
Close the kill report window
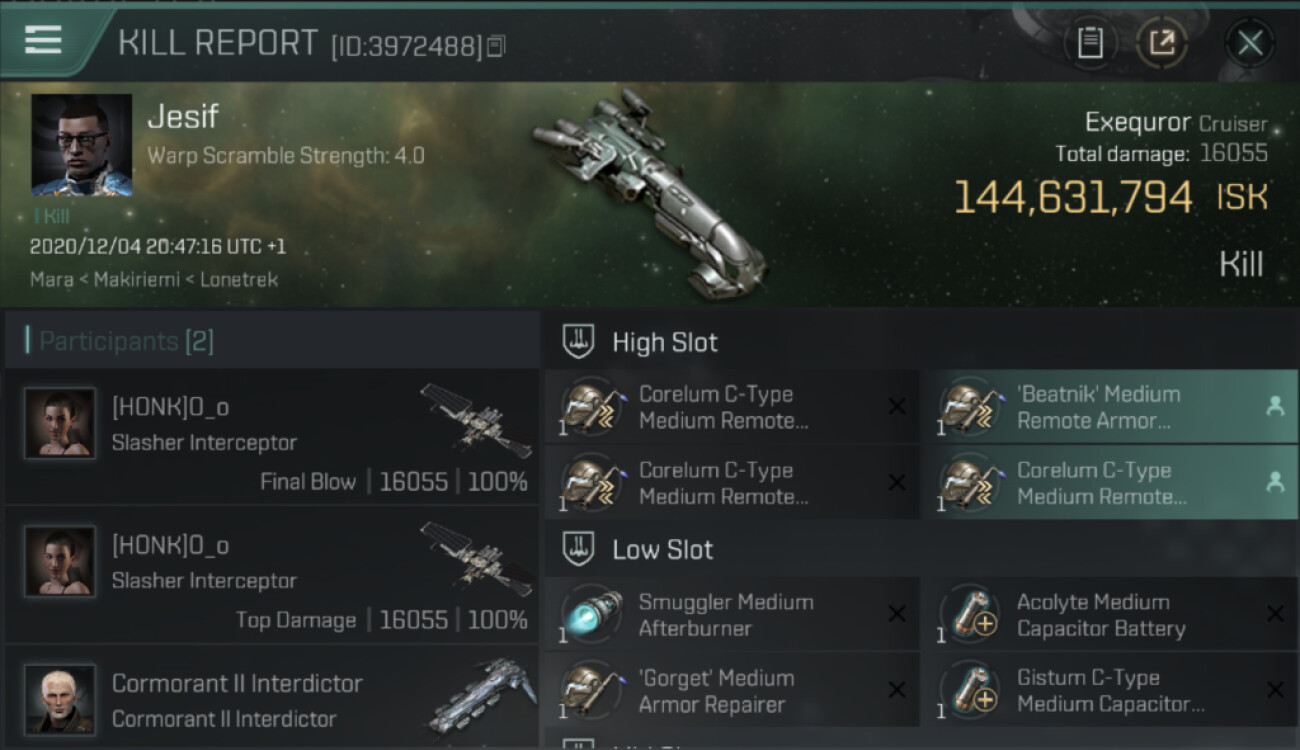pos(1249,43)
